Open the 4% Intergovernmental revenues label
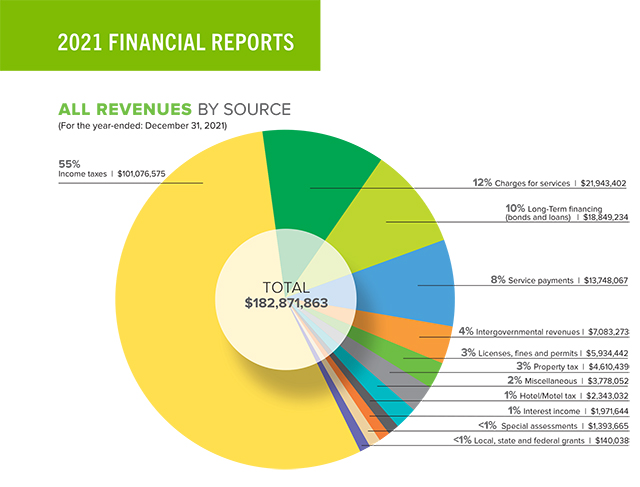 coord(543,331)
